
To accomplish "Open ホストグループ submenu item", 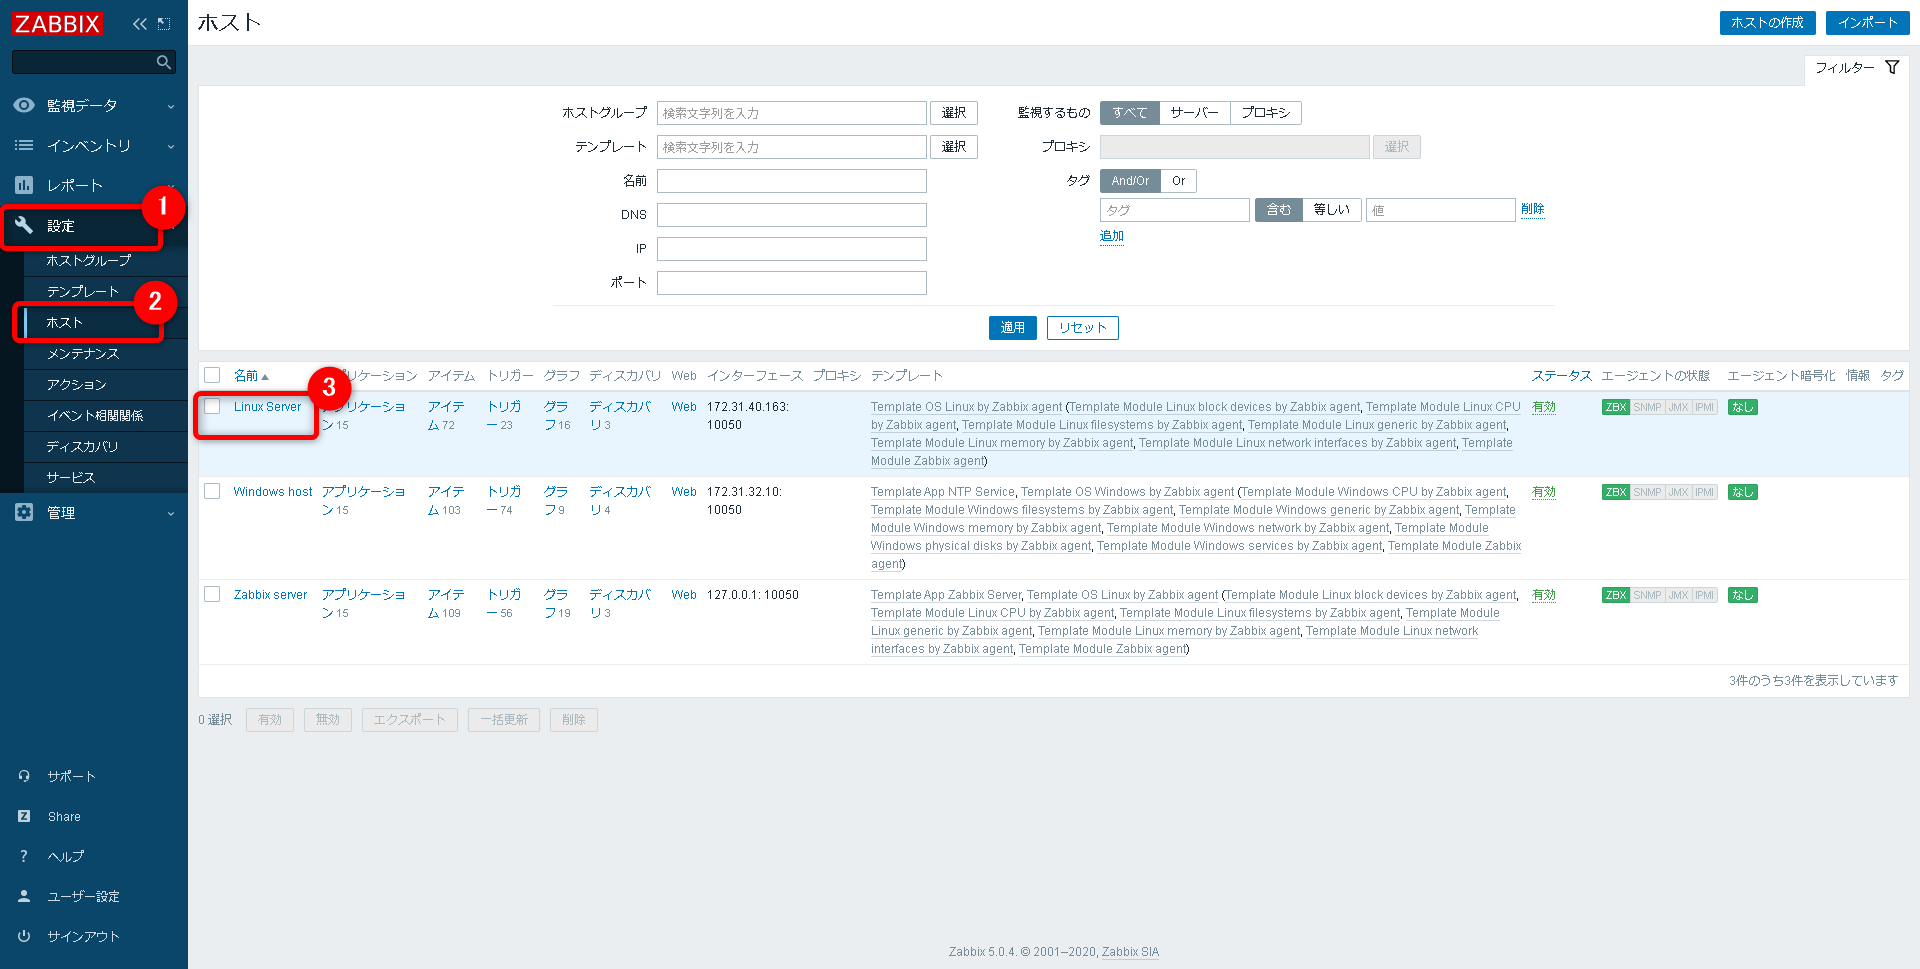I will [89, 260].
